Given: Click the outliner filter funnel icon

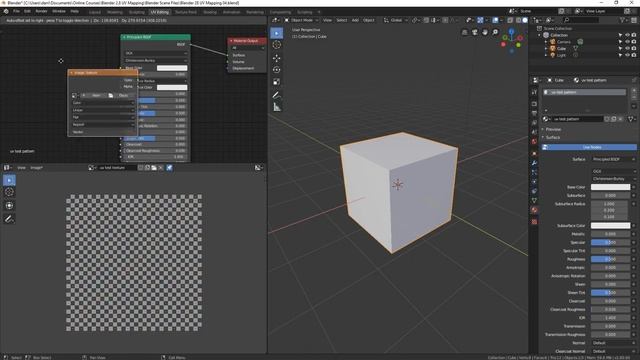Looking at the screenshot, I should coord(623,20).
